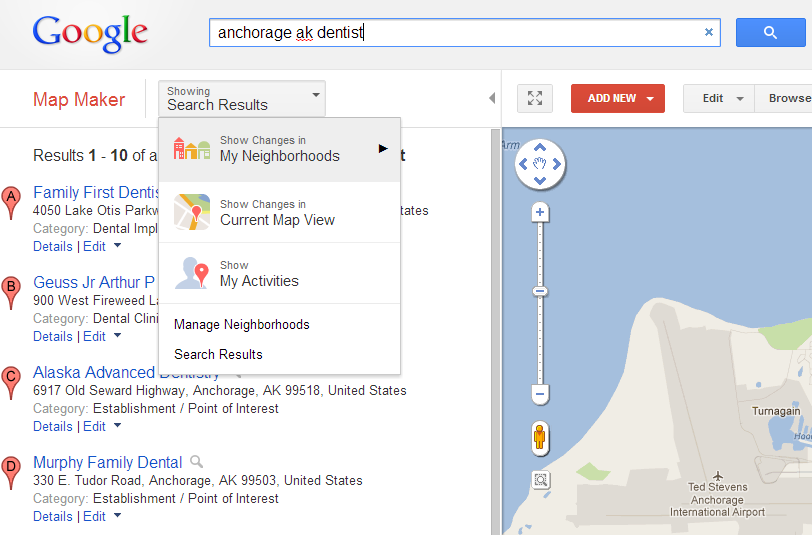The height and width of the screenshot is (535, 812).
Task: Expand the Edit arrow for Family First Dentistry
Action: click(118, 245)
